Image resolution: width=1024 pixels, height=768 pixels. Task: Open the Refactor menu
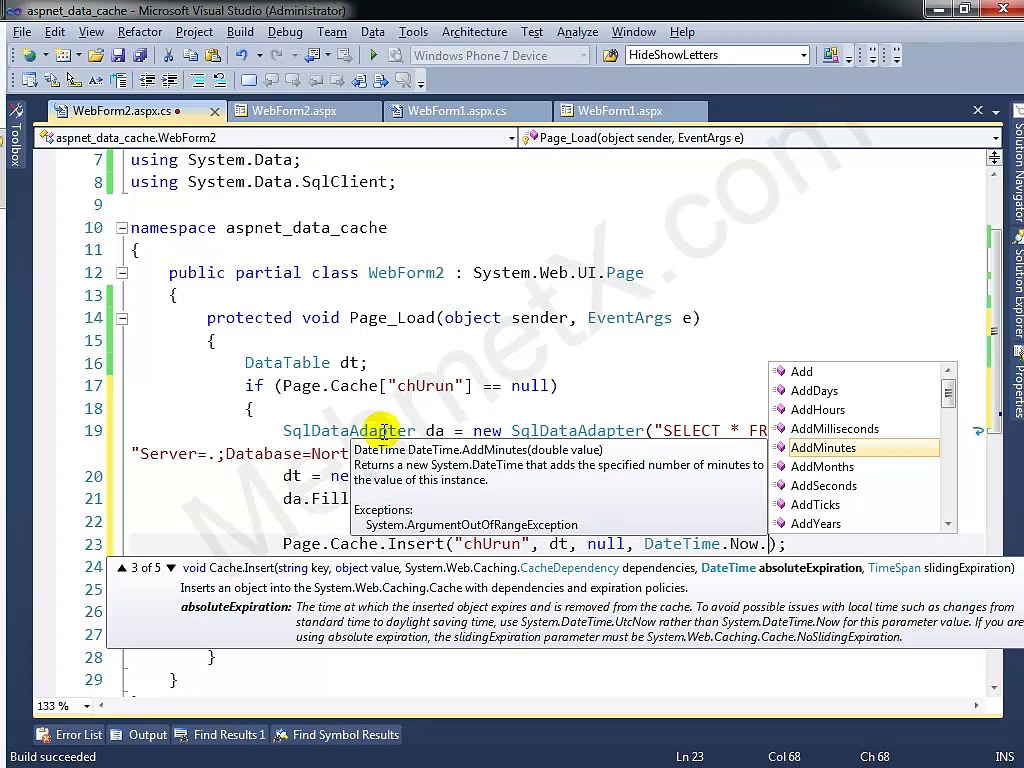click(140, 32)
